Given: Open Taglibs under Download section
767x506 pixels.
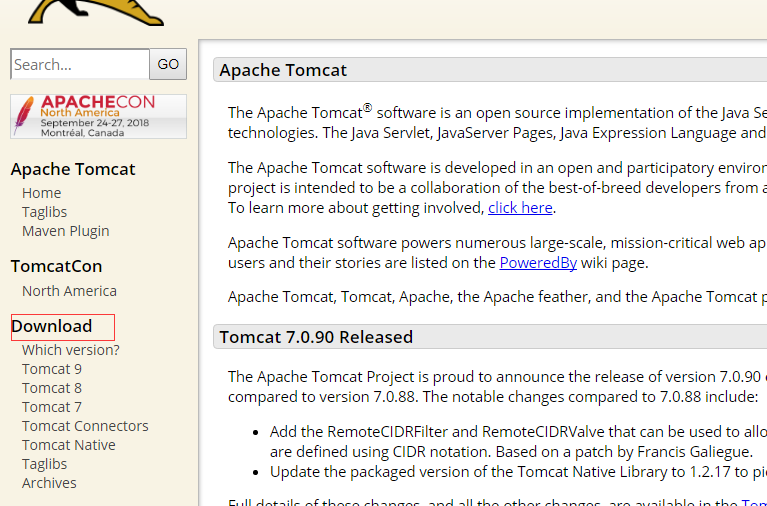Looking at the screenshot, I should pos(45,464).
